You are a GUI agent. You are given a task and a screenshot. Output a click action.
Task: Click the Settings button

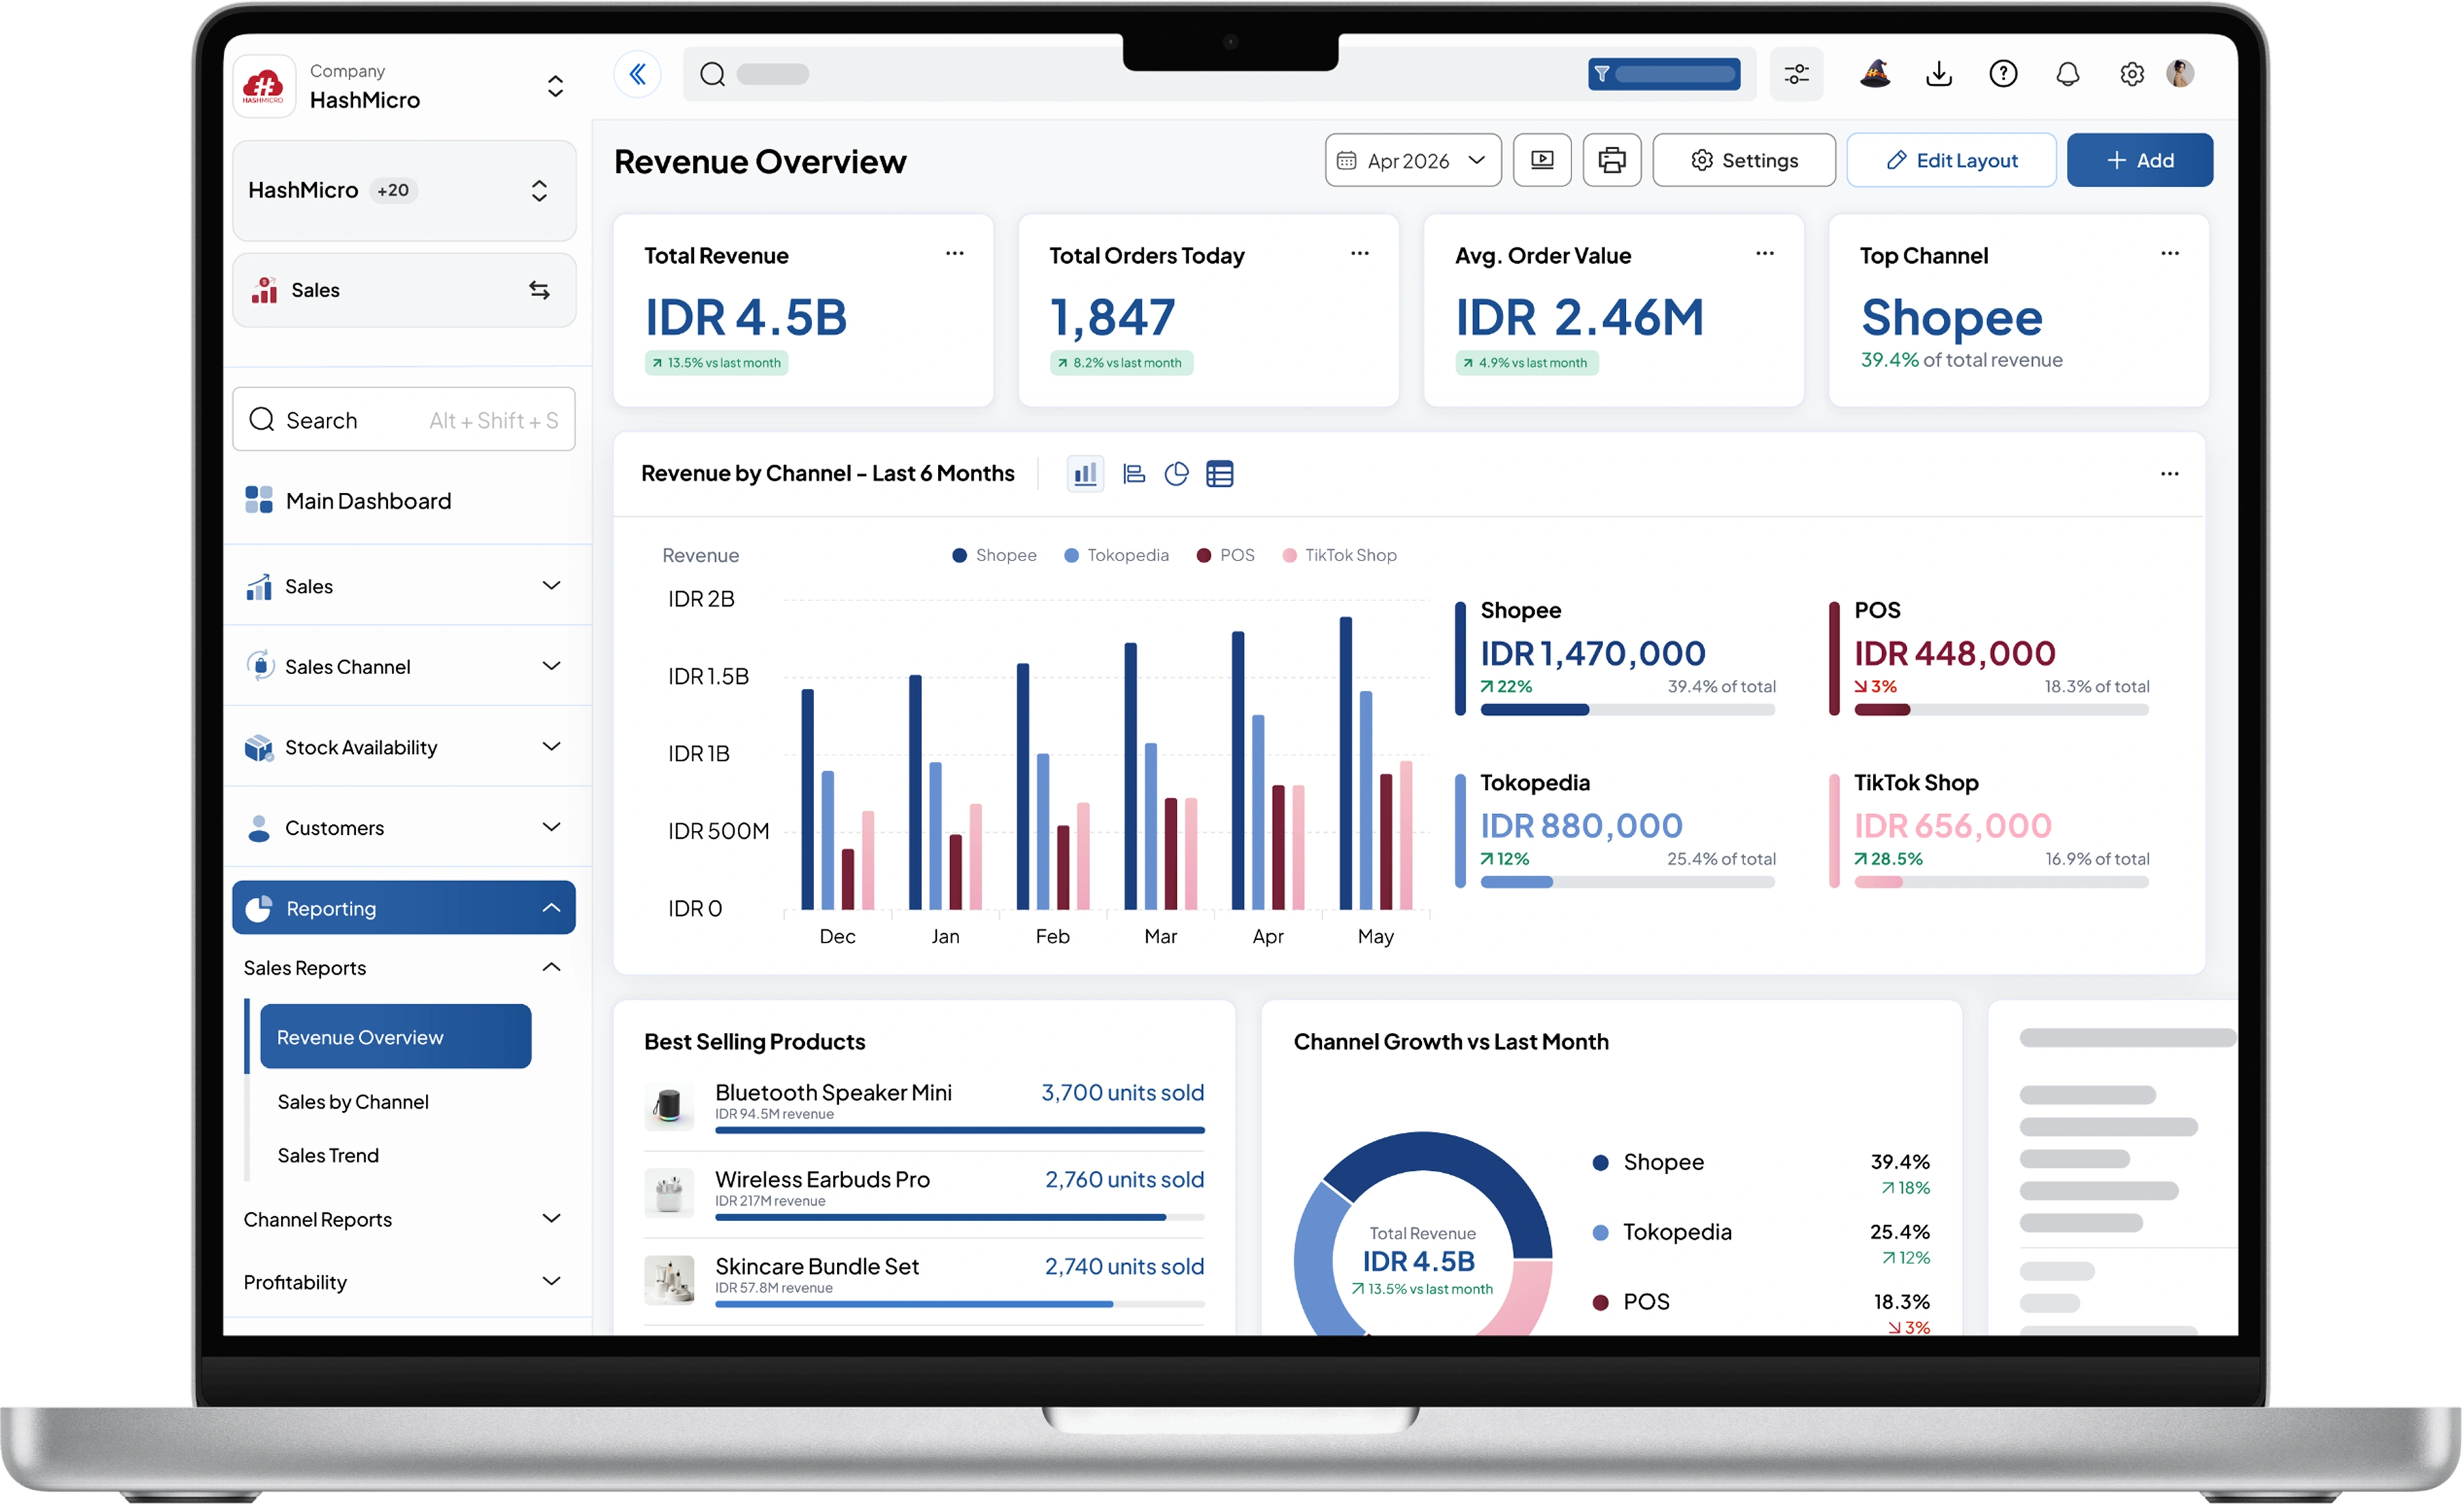click(1744, 160)
